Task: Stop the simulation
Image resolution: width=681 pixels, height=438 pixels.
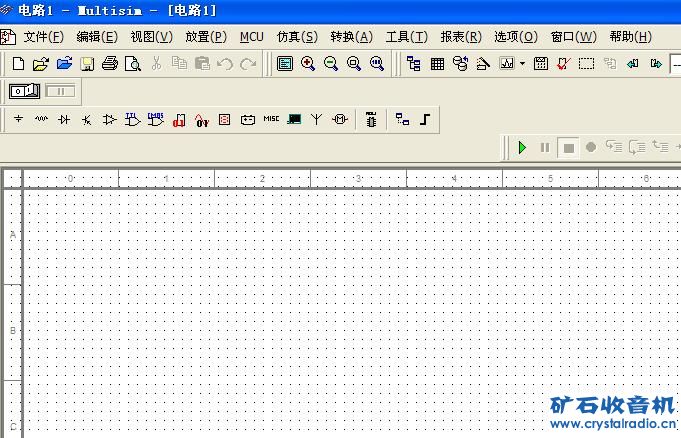Action: click(569, 148)
